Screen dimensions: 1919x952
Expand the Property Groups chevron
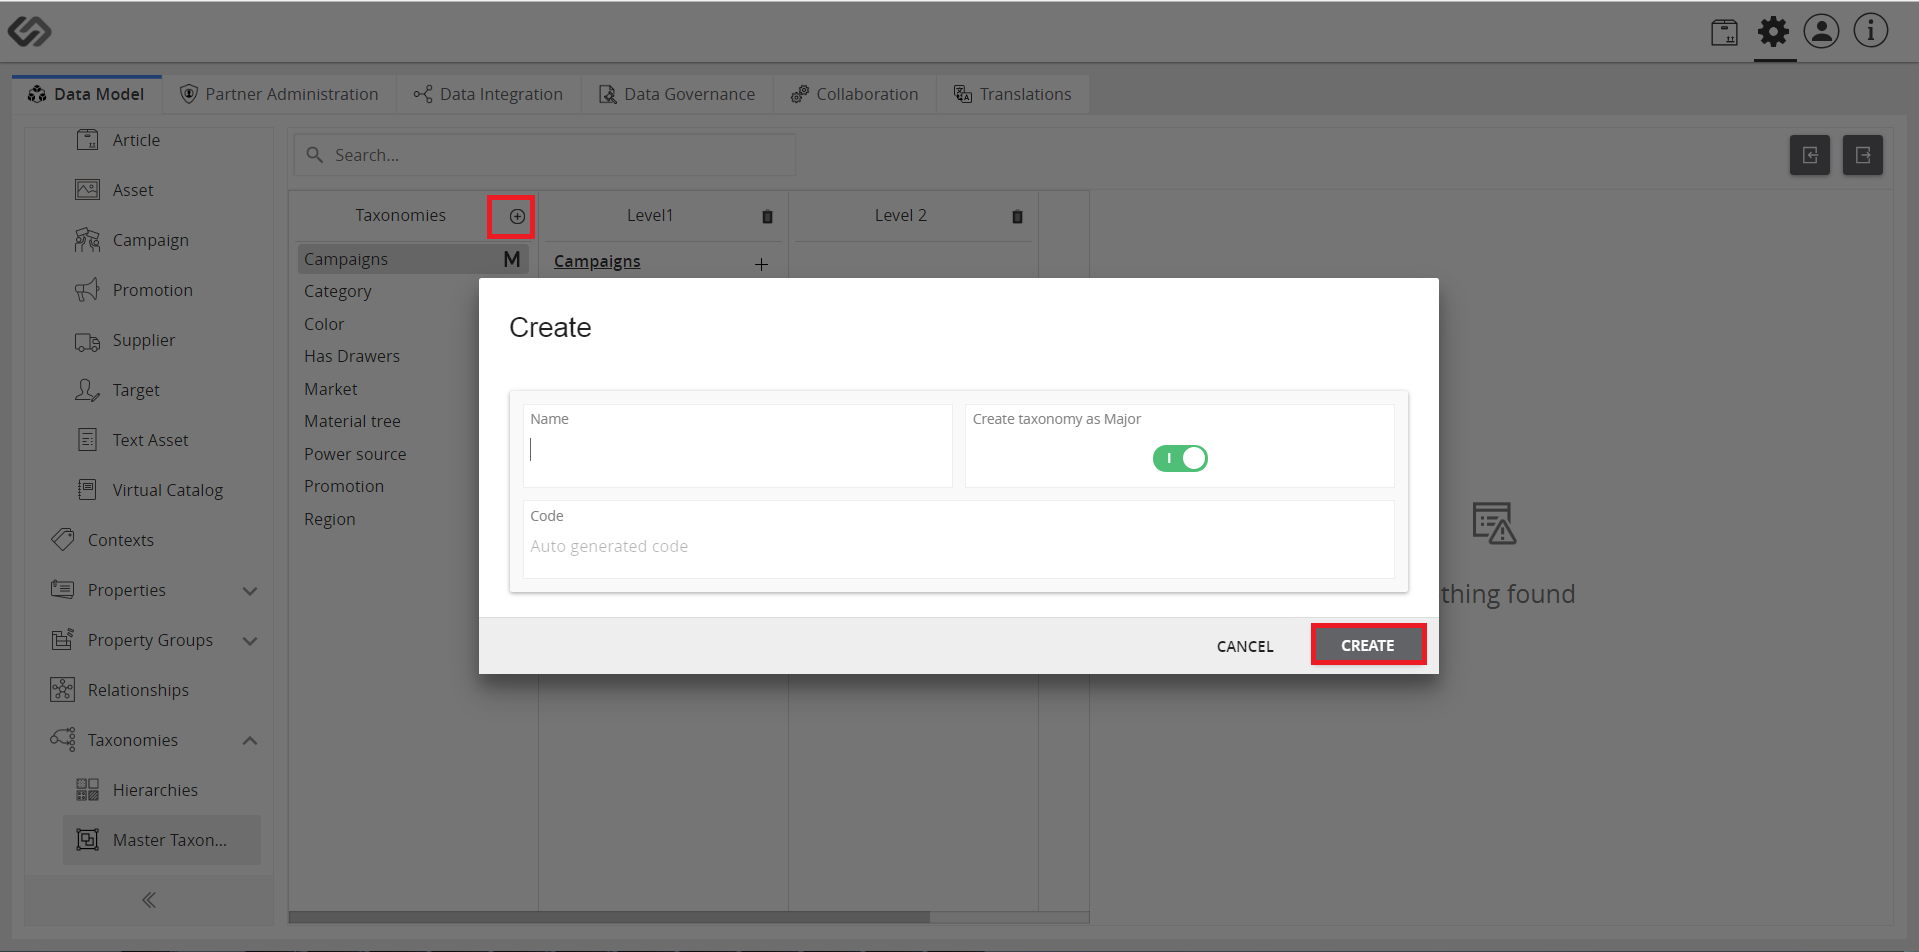250,641
